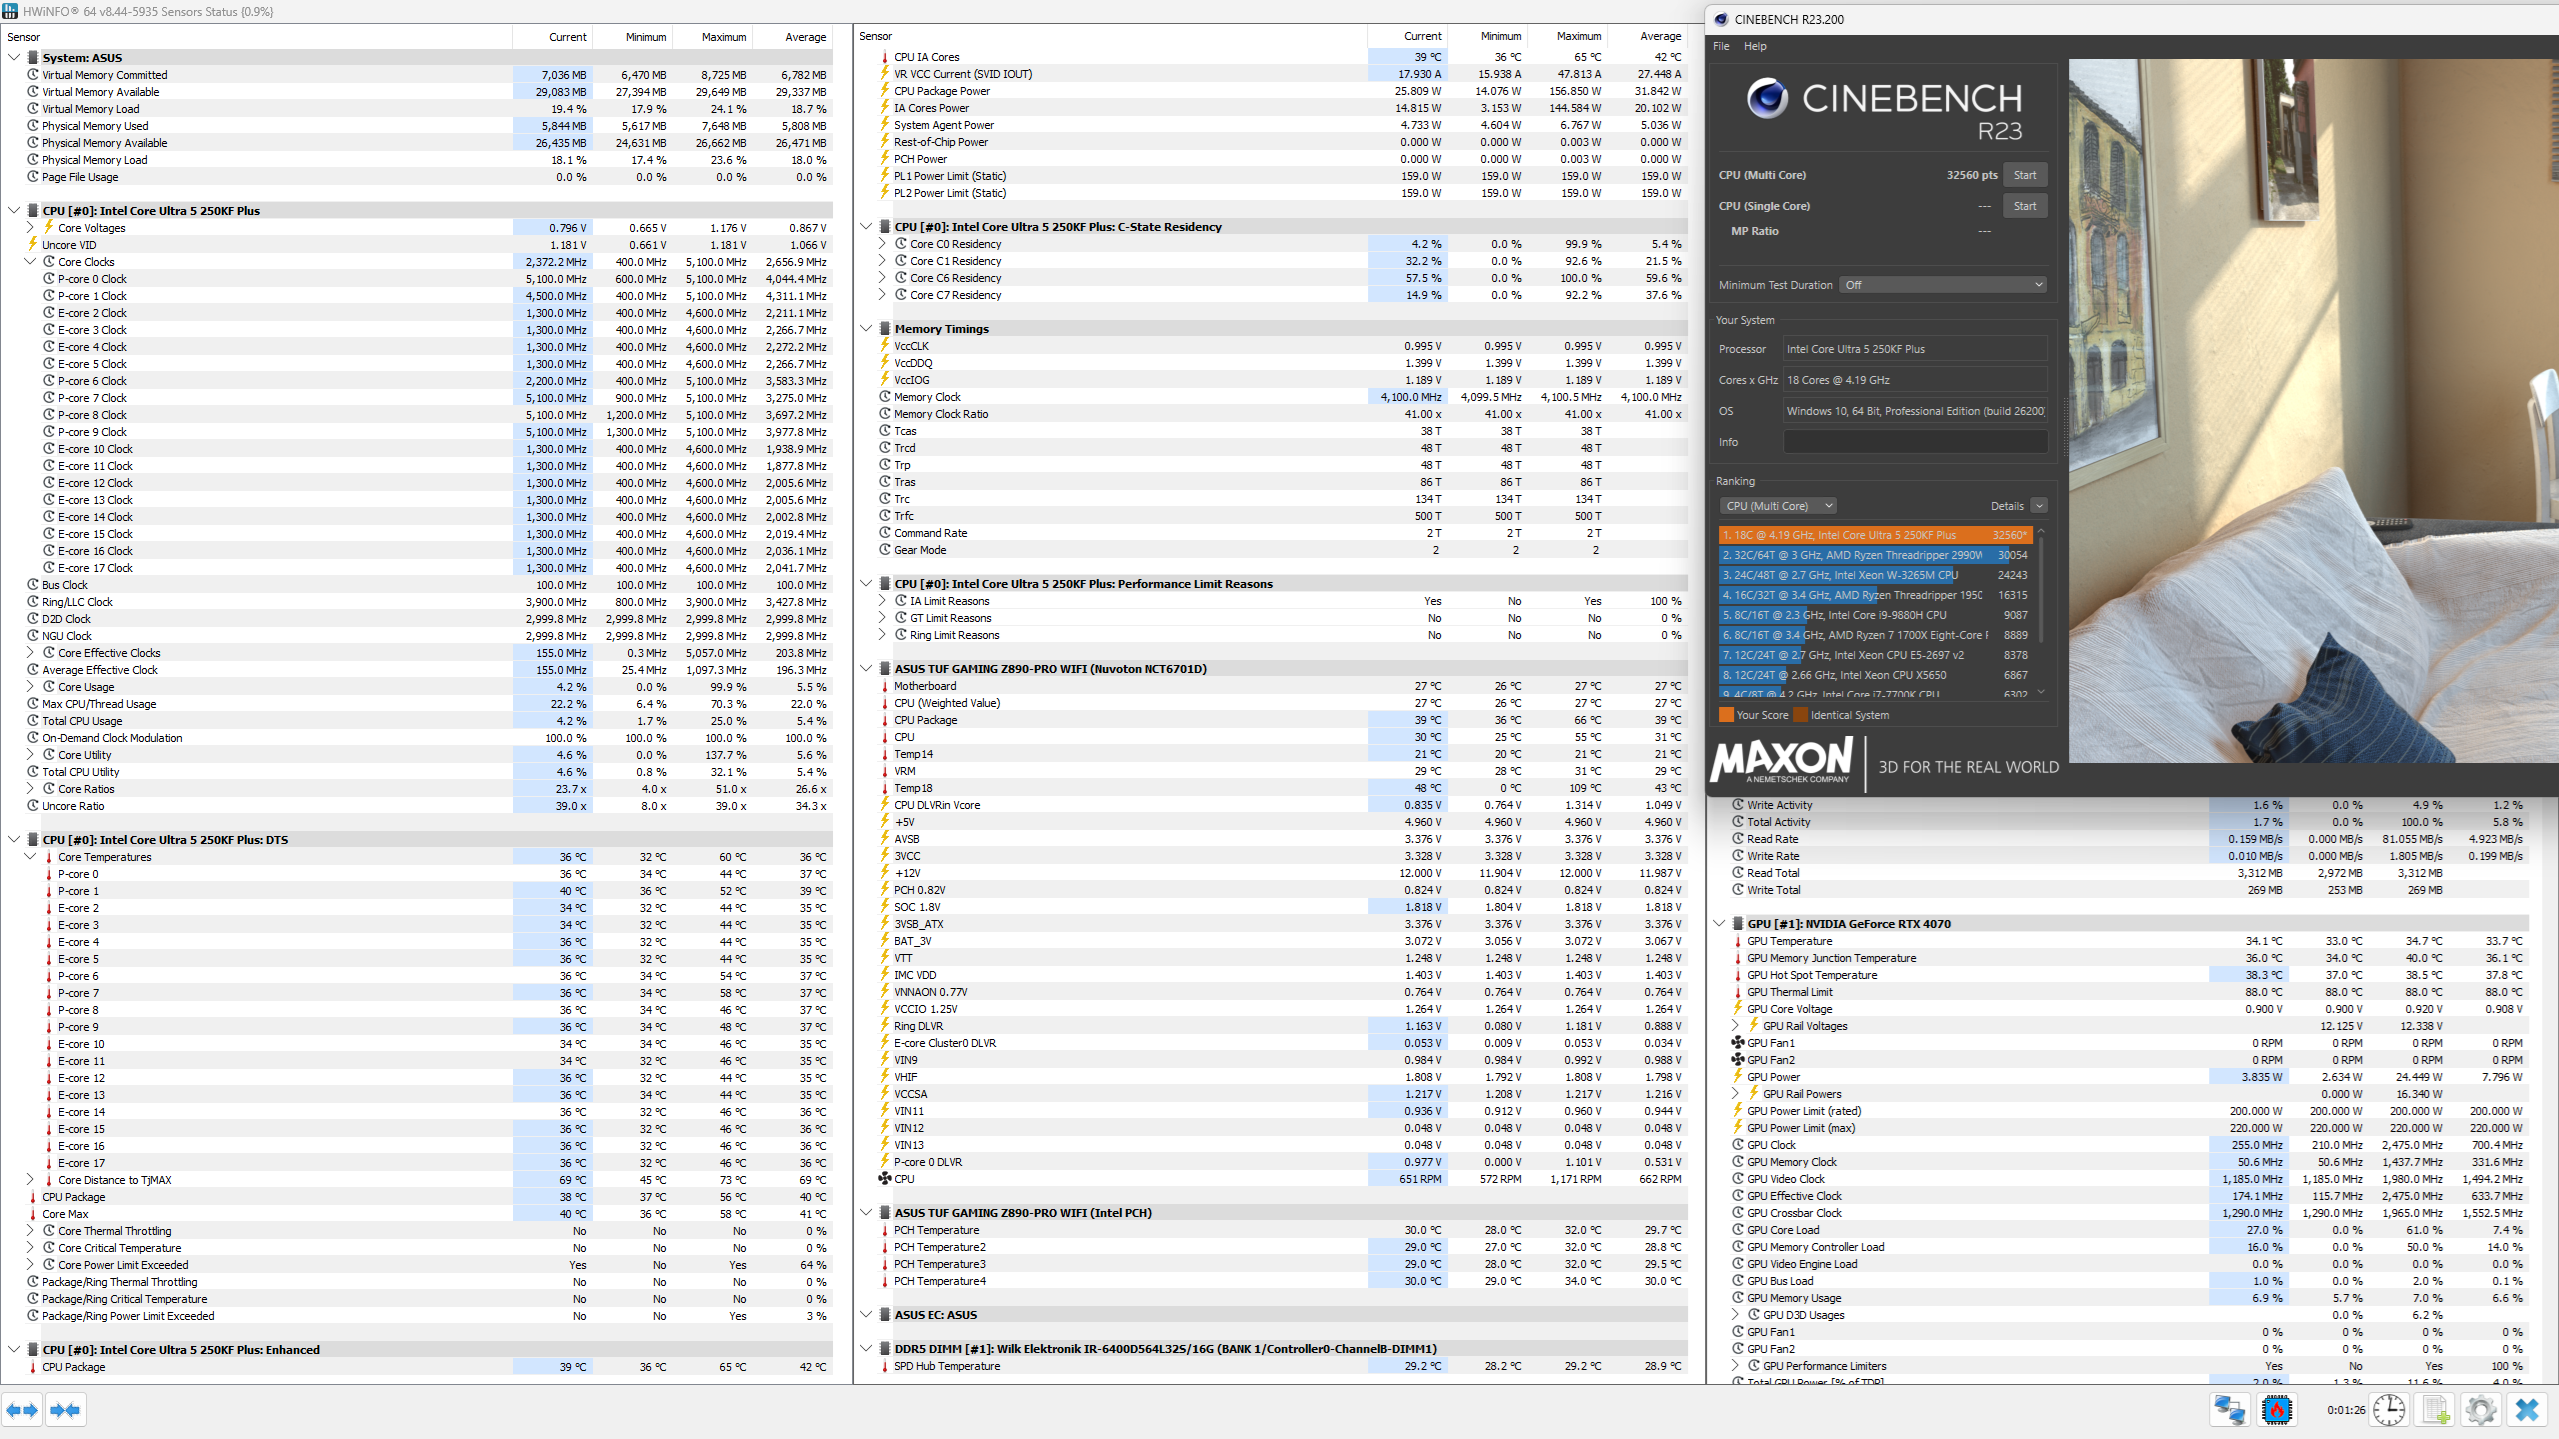Screen dimensions: 2559x1439
Task: Open the Cinebench File menu
Action: coord(1721,46)
